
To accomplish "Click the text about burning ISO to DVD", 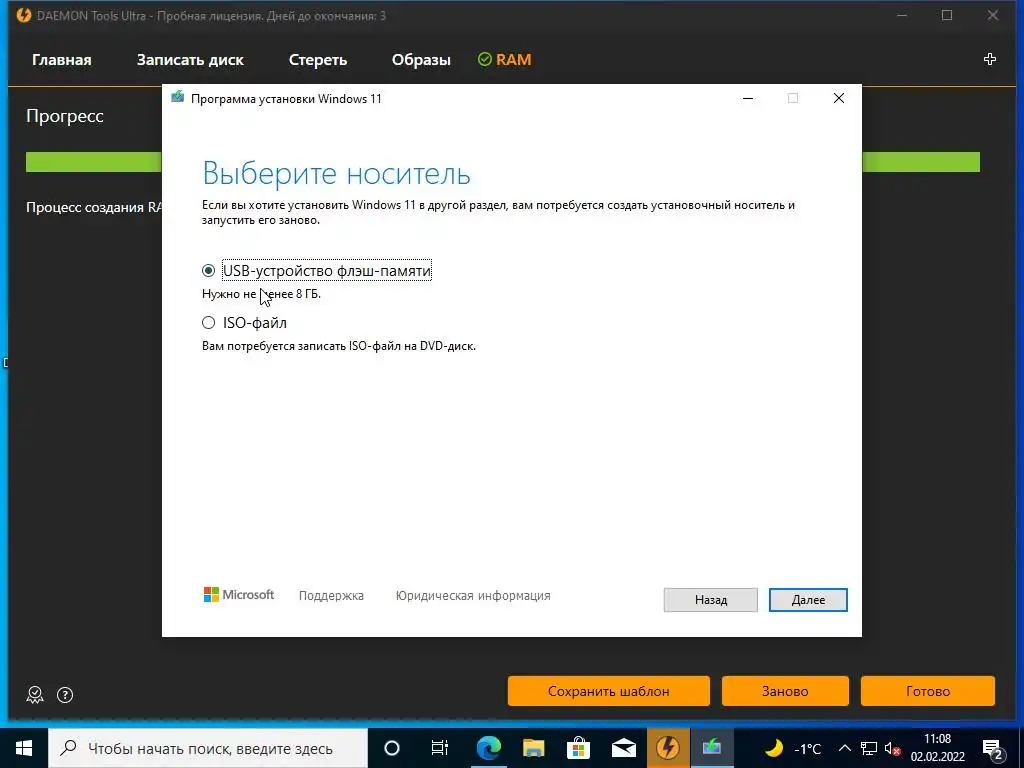I will pyautogui.click(x=339, y=346).
